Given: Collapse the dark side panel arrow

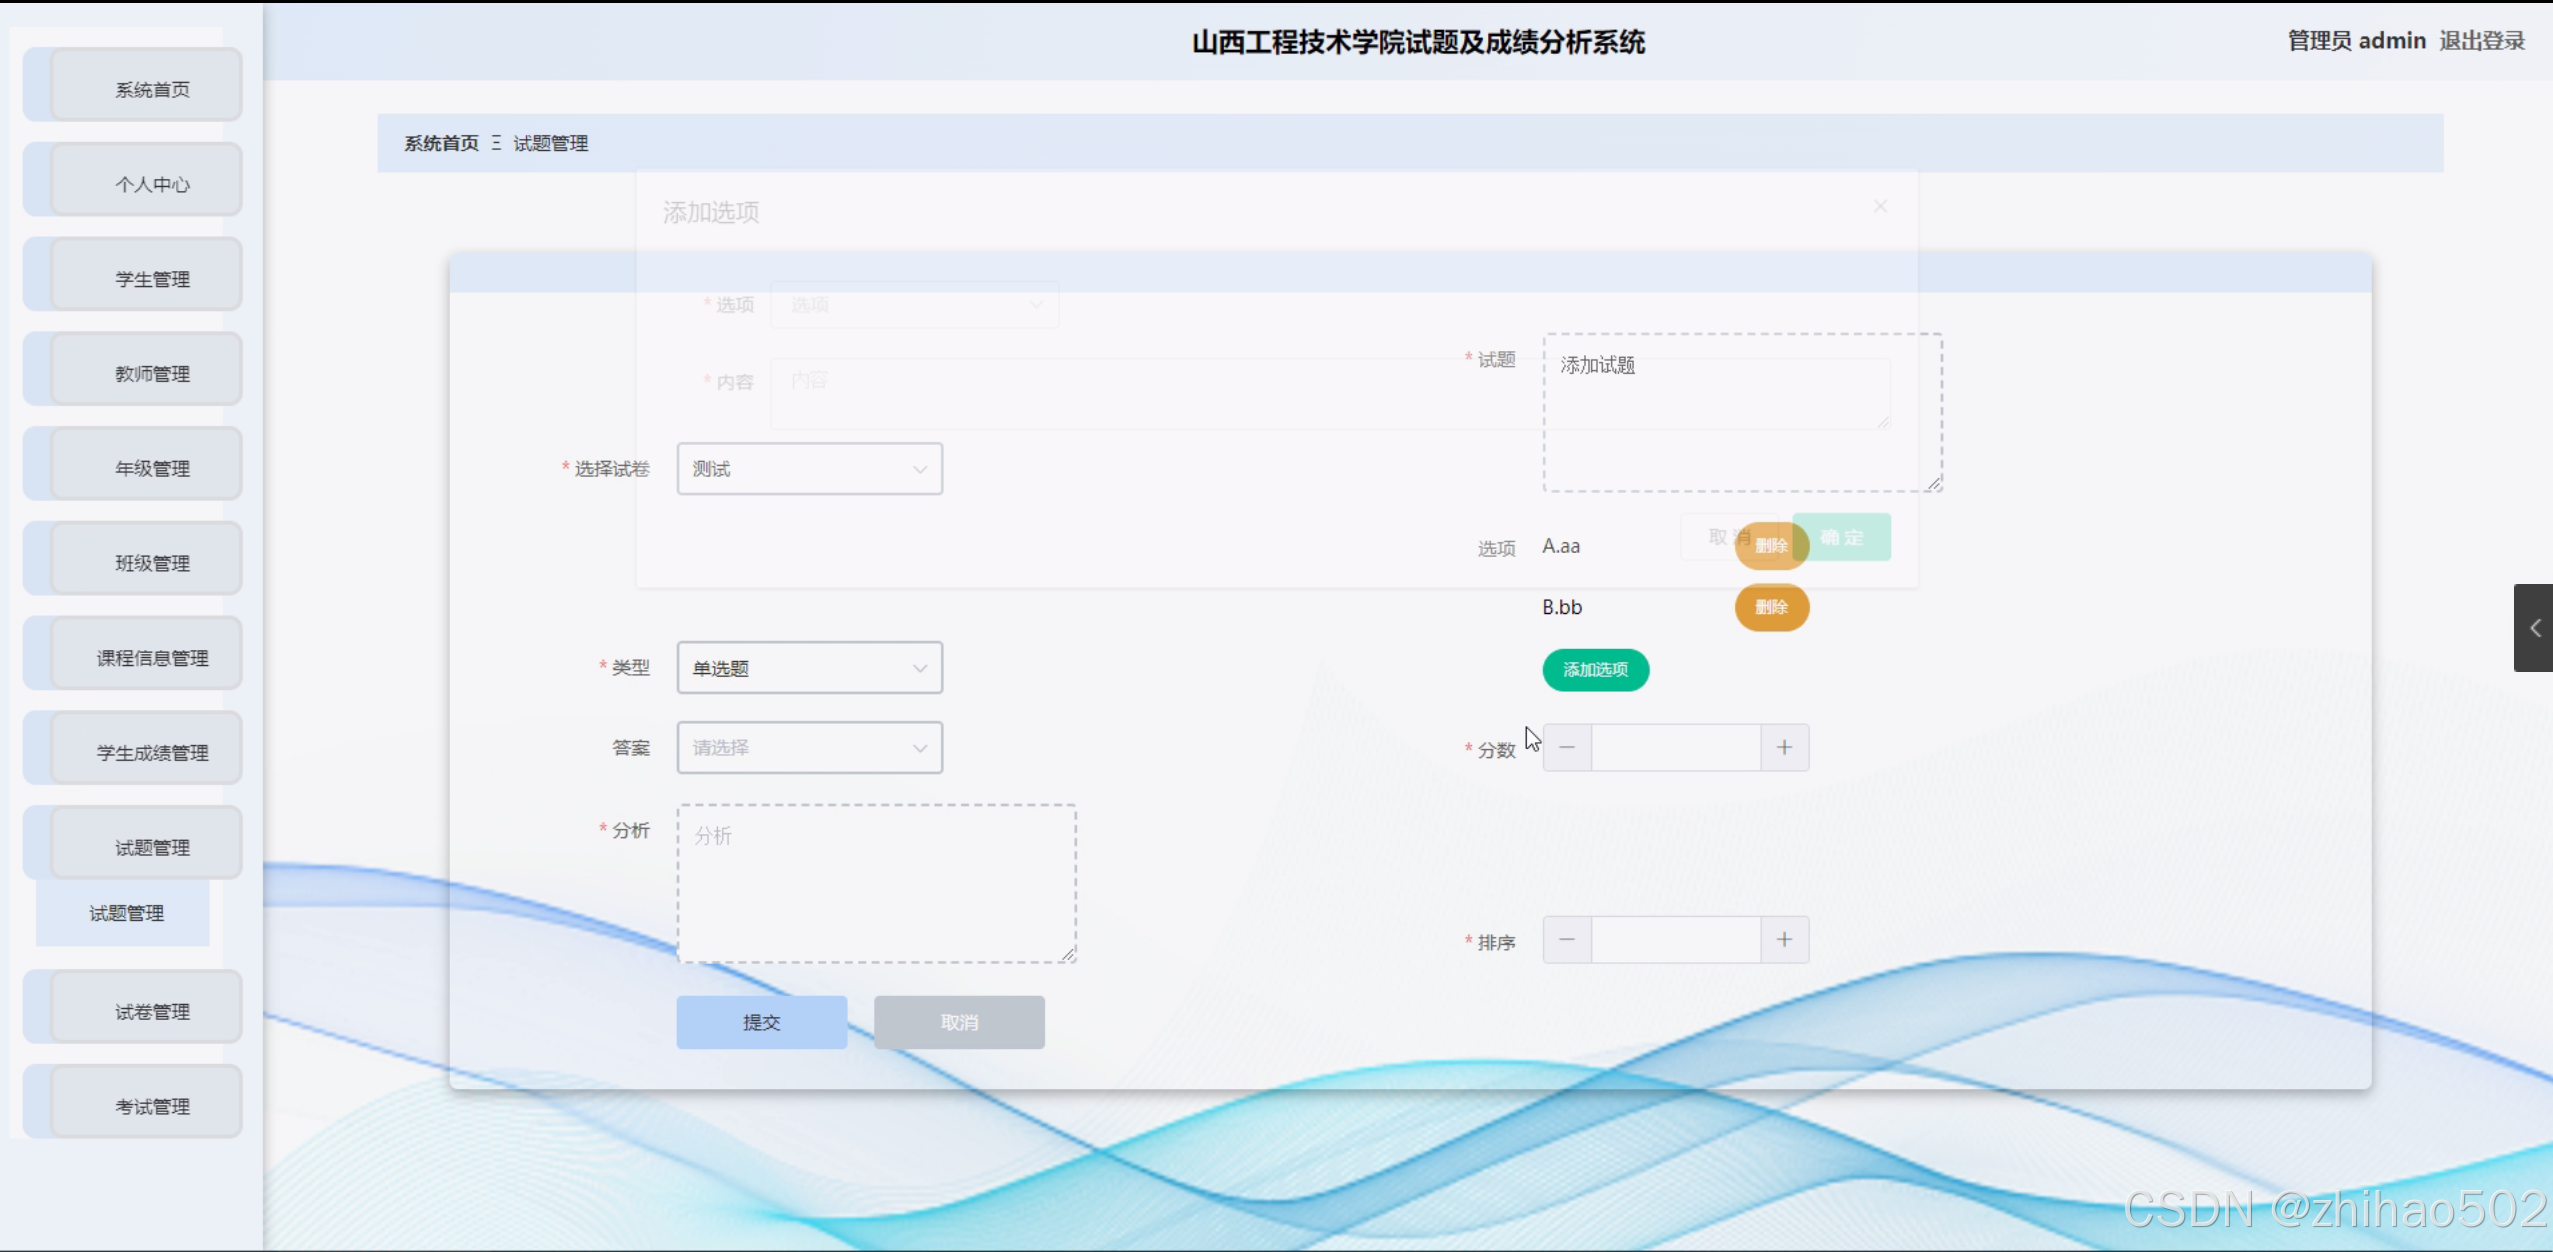Looking at the screenshot, I should click(2534, 628).
